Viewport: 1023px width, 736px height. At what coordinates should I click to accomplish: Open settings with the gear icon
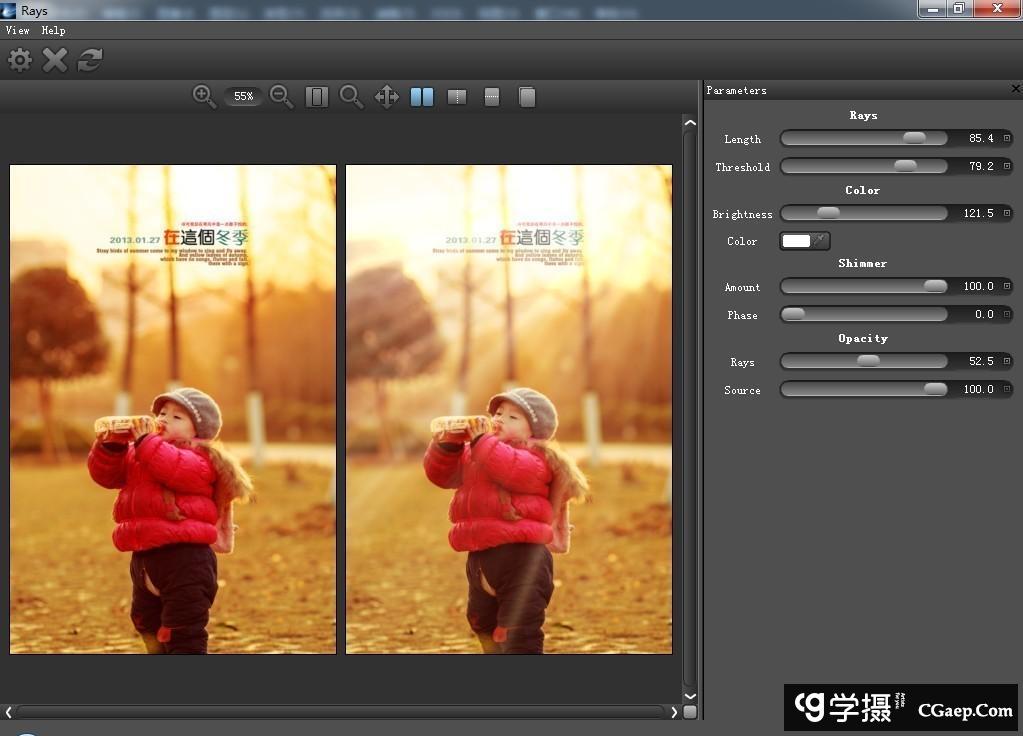click(x=20, y=60)
